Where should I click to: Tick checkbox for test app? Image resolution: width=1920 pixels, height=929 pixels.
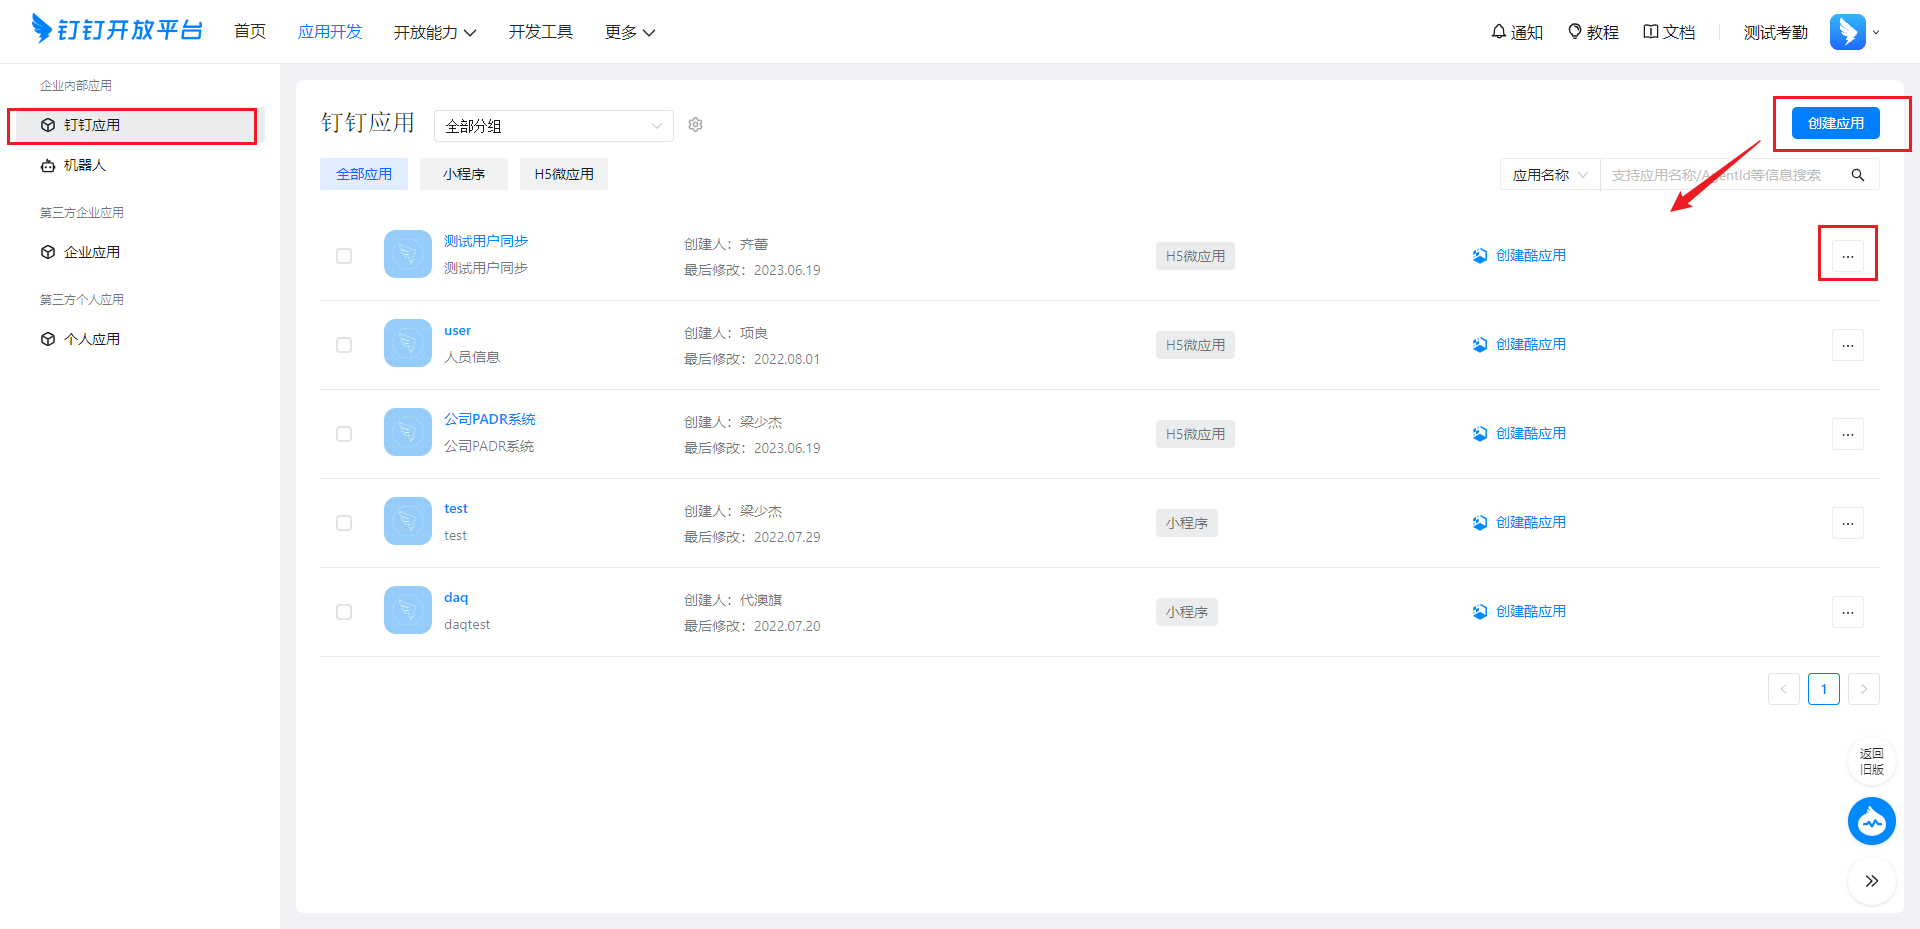(x=344, y=523)
